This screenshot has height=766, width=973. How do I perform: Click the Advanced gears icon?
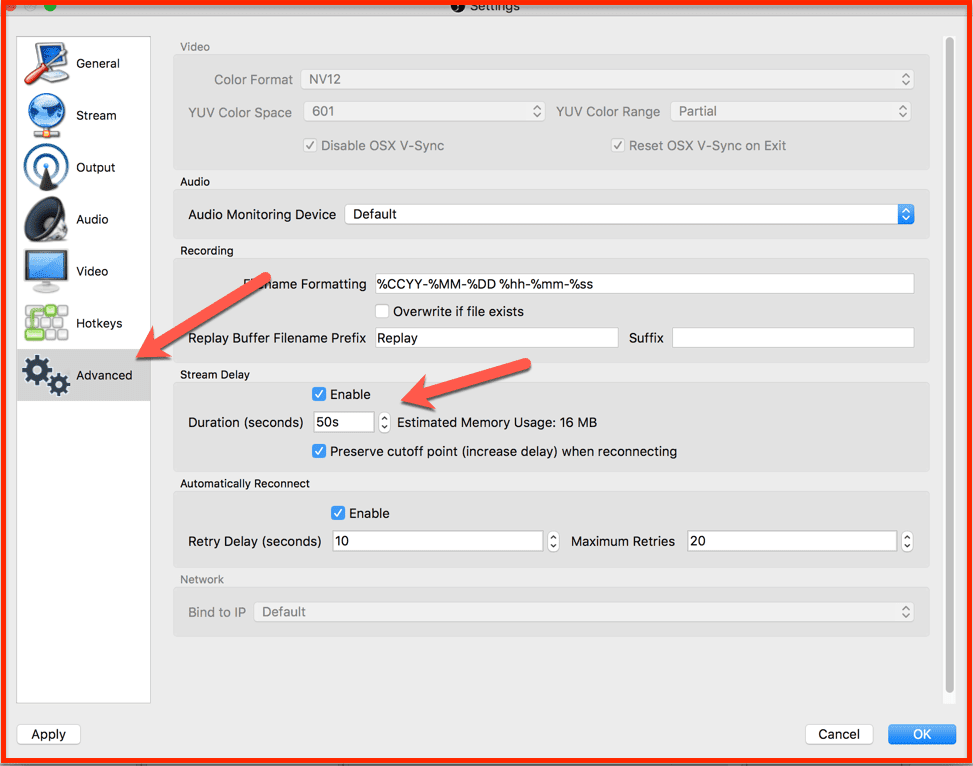point(46,375)
